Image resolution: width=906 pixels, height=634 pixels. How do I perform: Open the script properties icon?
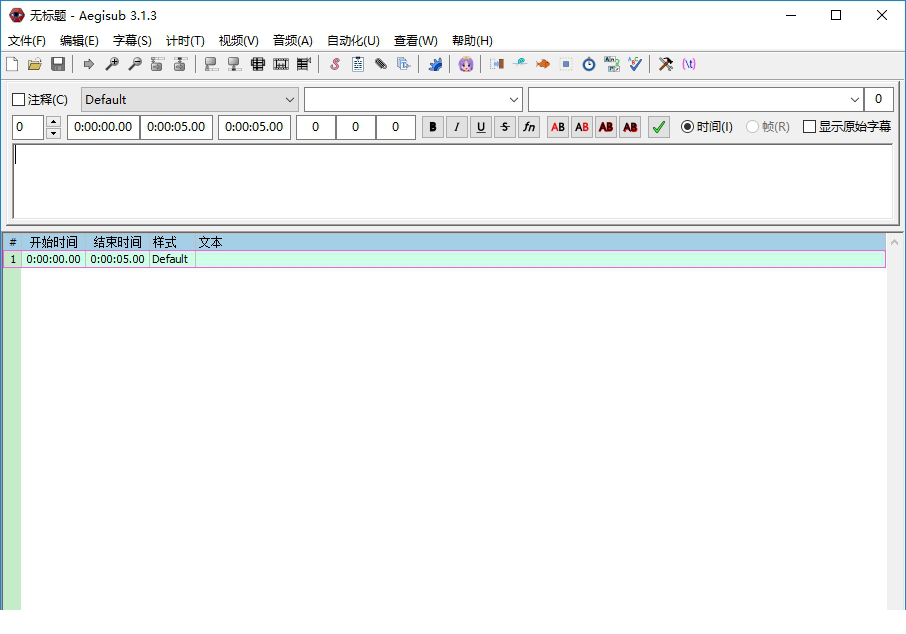(358, 64)
